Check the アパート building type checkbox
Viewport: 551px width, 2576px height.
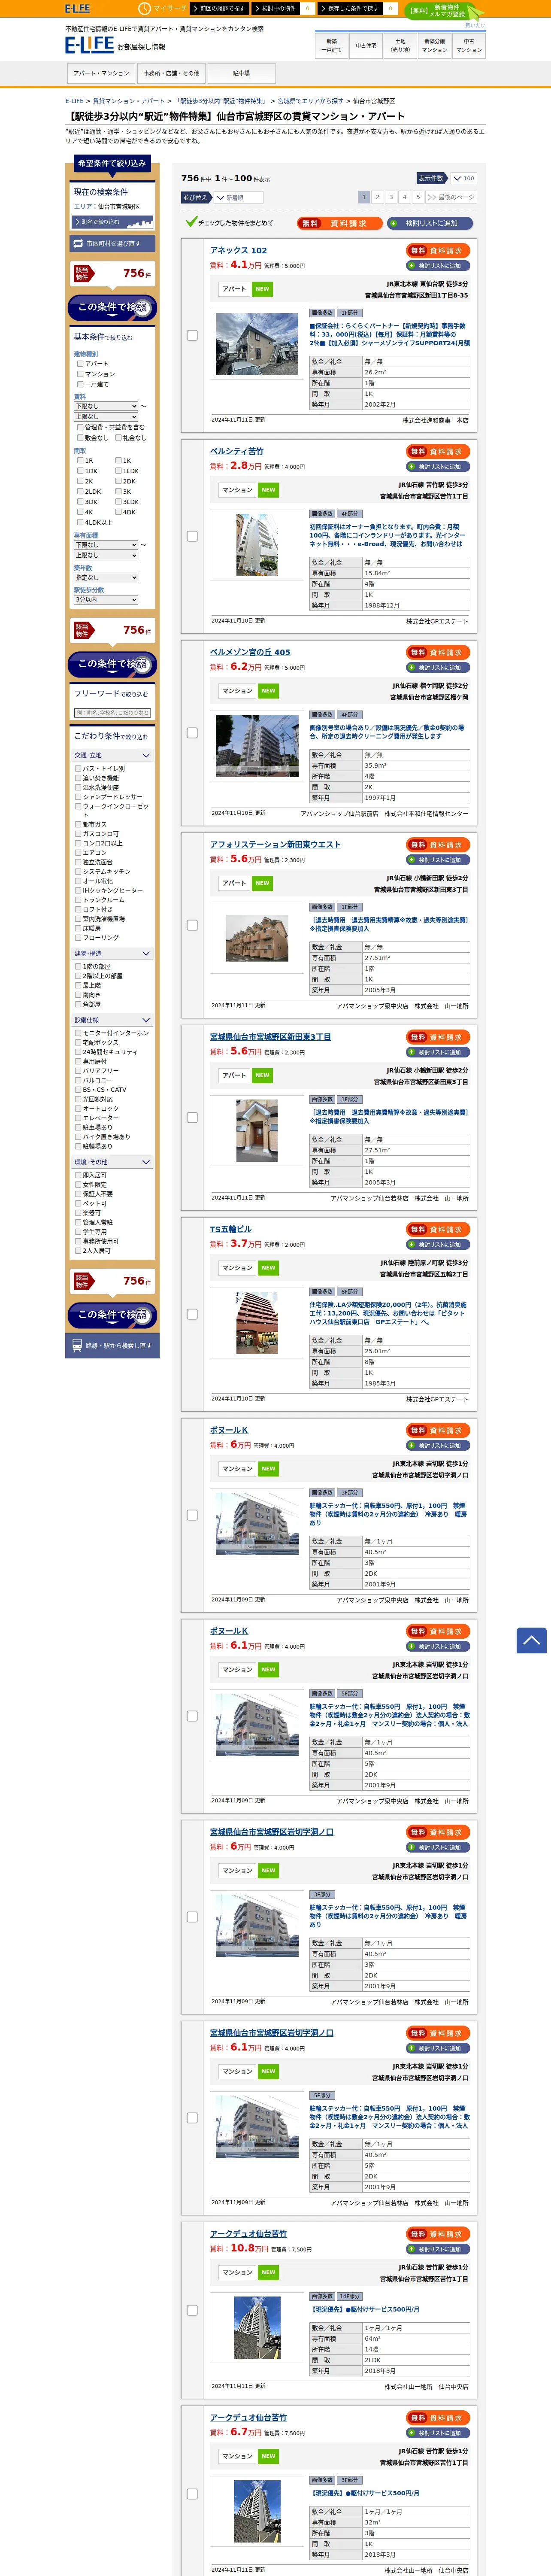(80, 364)
